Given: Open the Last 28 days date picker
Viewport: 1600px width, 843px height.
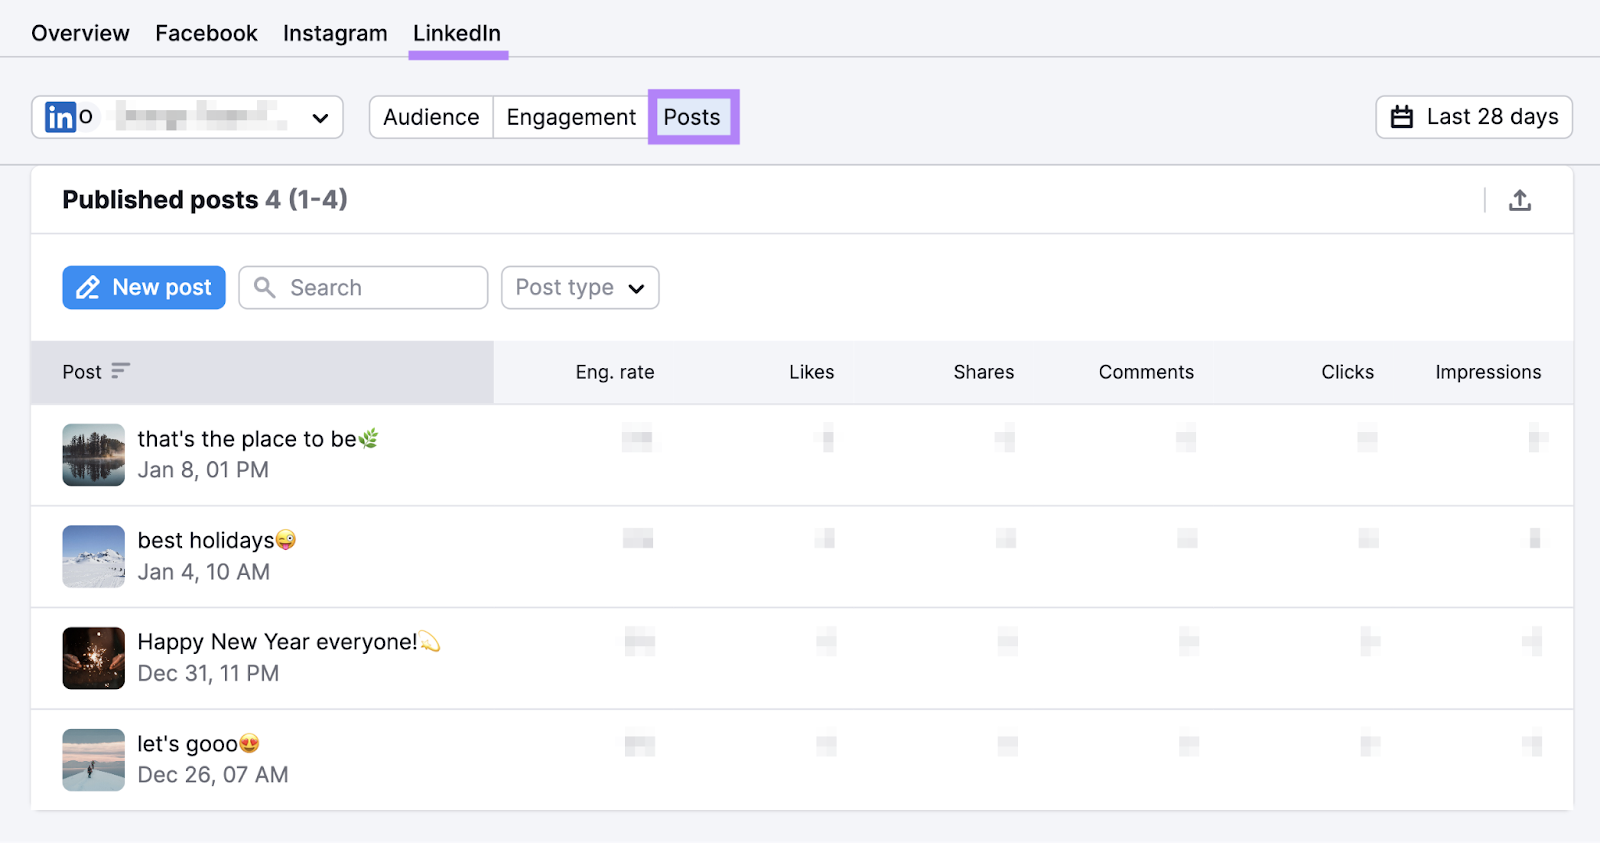Looking at the screenshot, I should pos(1473,117).
